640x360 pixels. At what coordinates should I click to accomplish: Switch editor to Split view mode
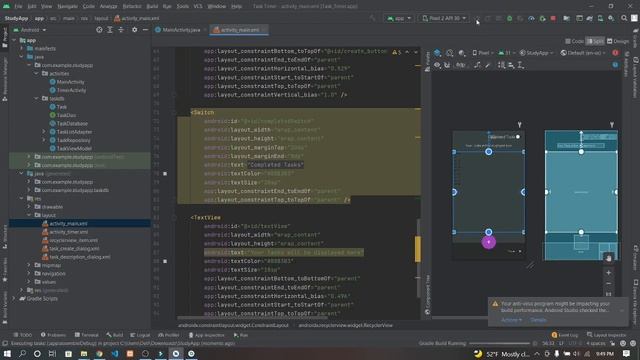click(x=595, y=41)
